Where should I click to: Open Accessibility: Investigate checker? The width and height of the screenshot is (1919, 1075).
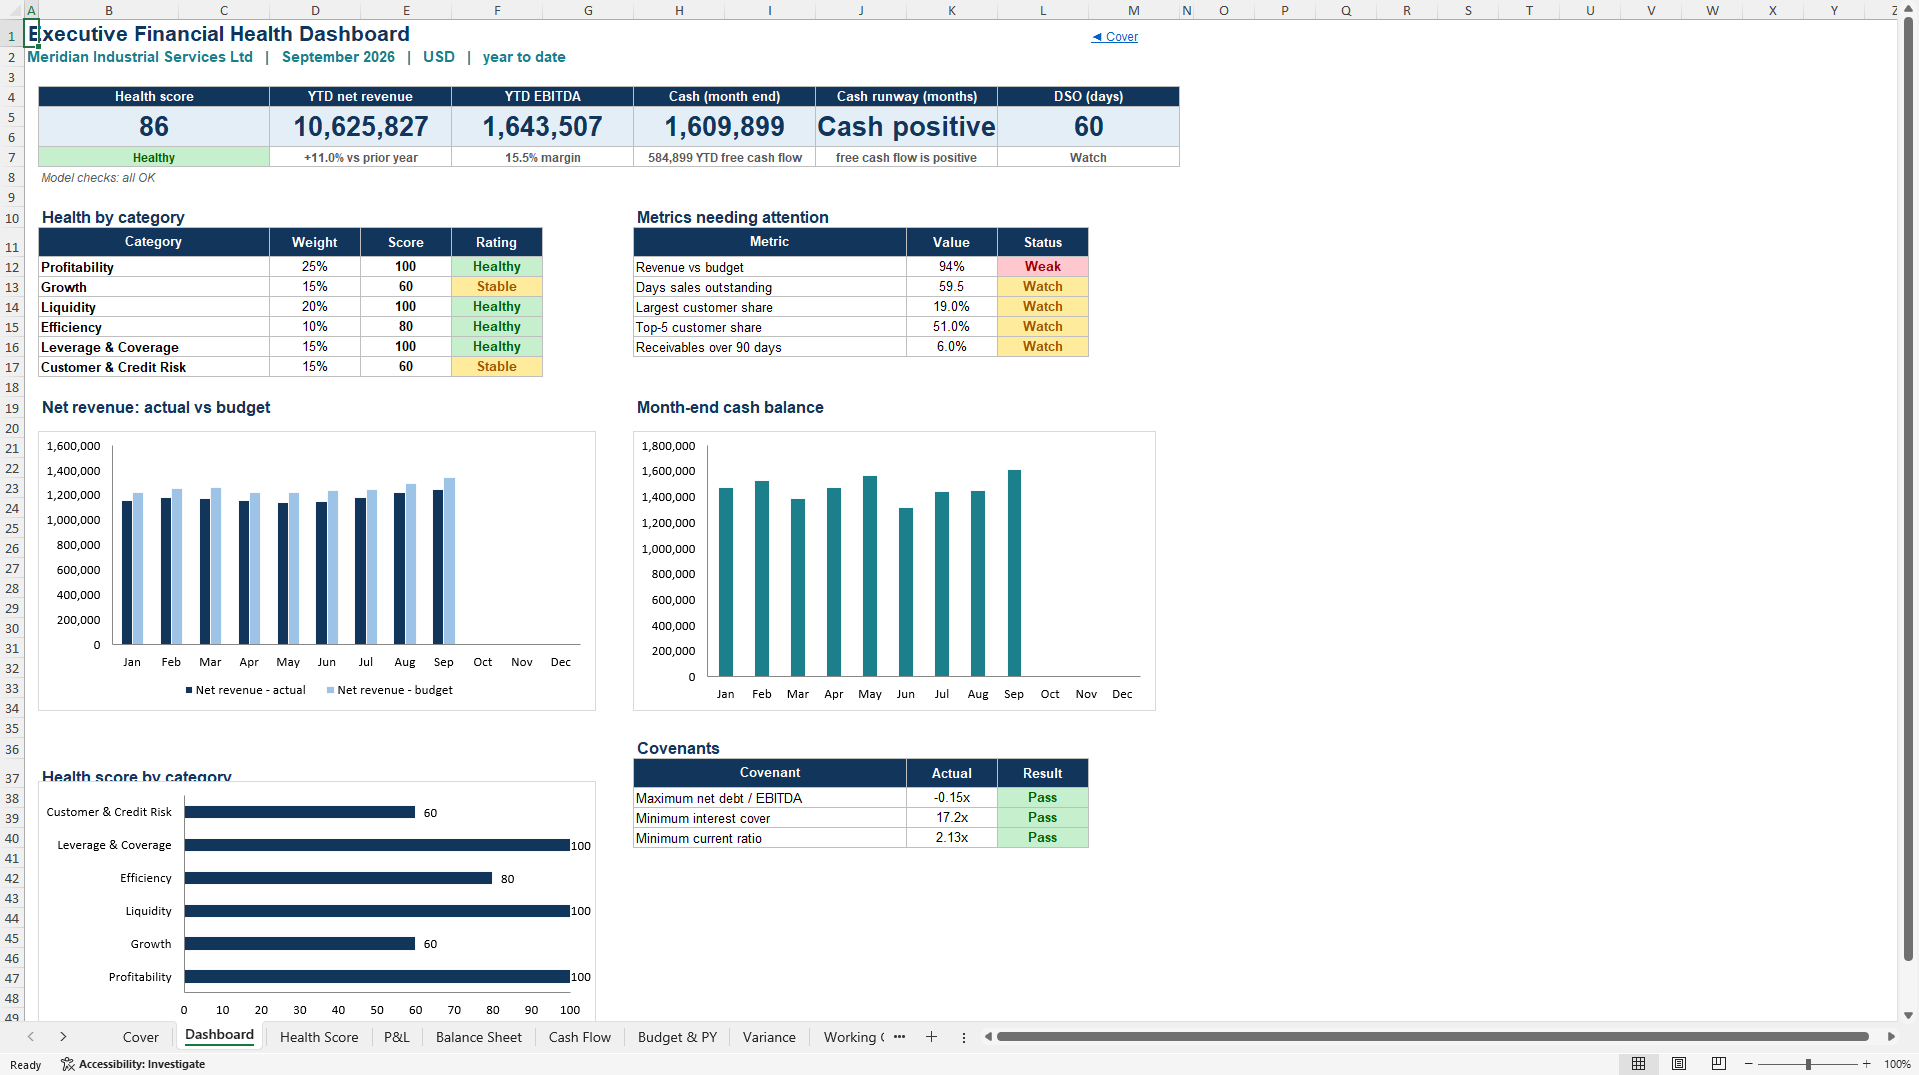[133, 1064]
